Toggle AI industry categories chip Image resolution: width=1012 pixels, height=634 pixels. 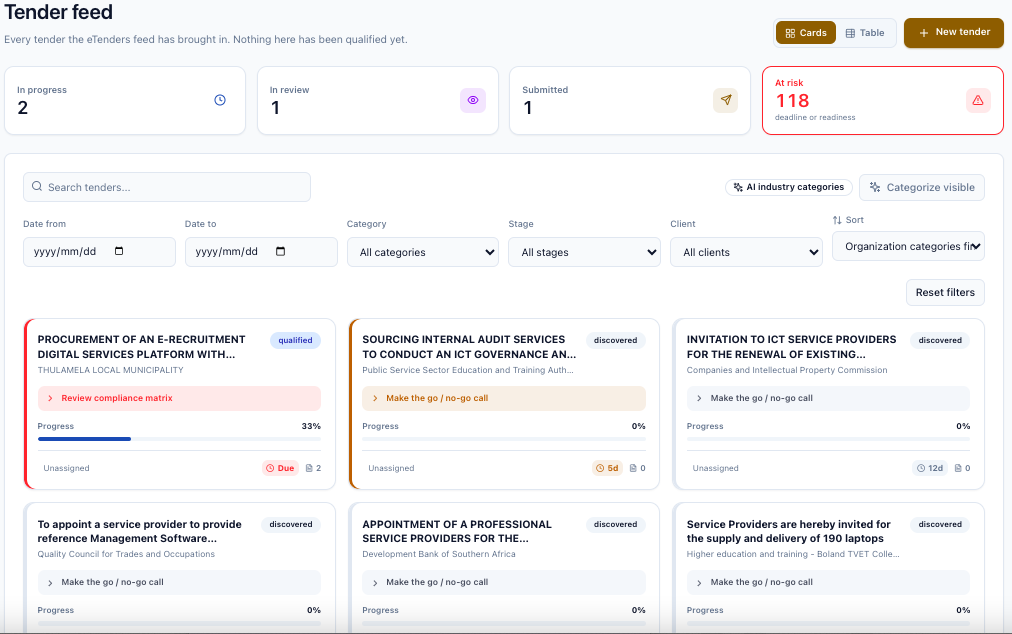[789, 187]
